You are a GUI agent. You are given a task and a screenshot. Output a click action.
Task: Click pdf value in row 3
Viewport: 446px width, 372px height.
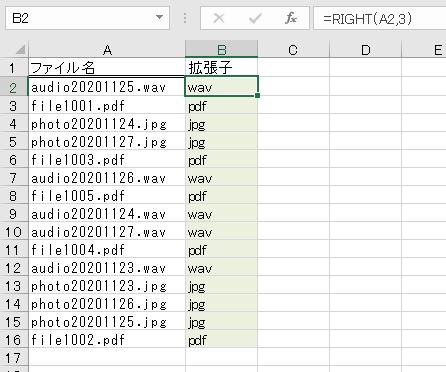197,107
